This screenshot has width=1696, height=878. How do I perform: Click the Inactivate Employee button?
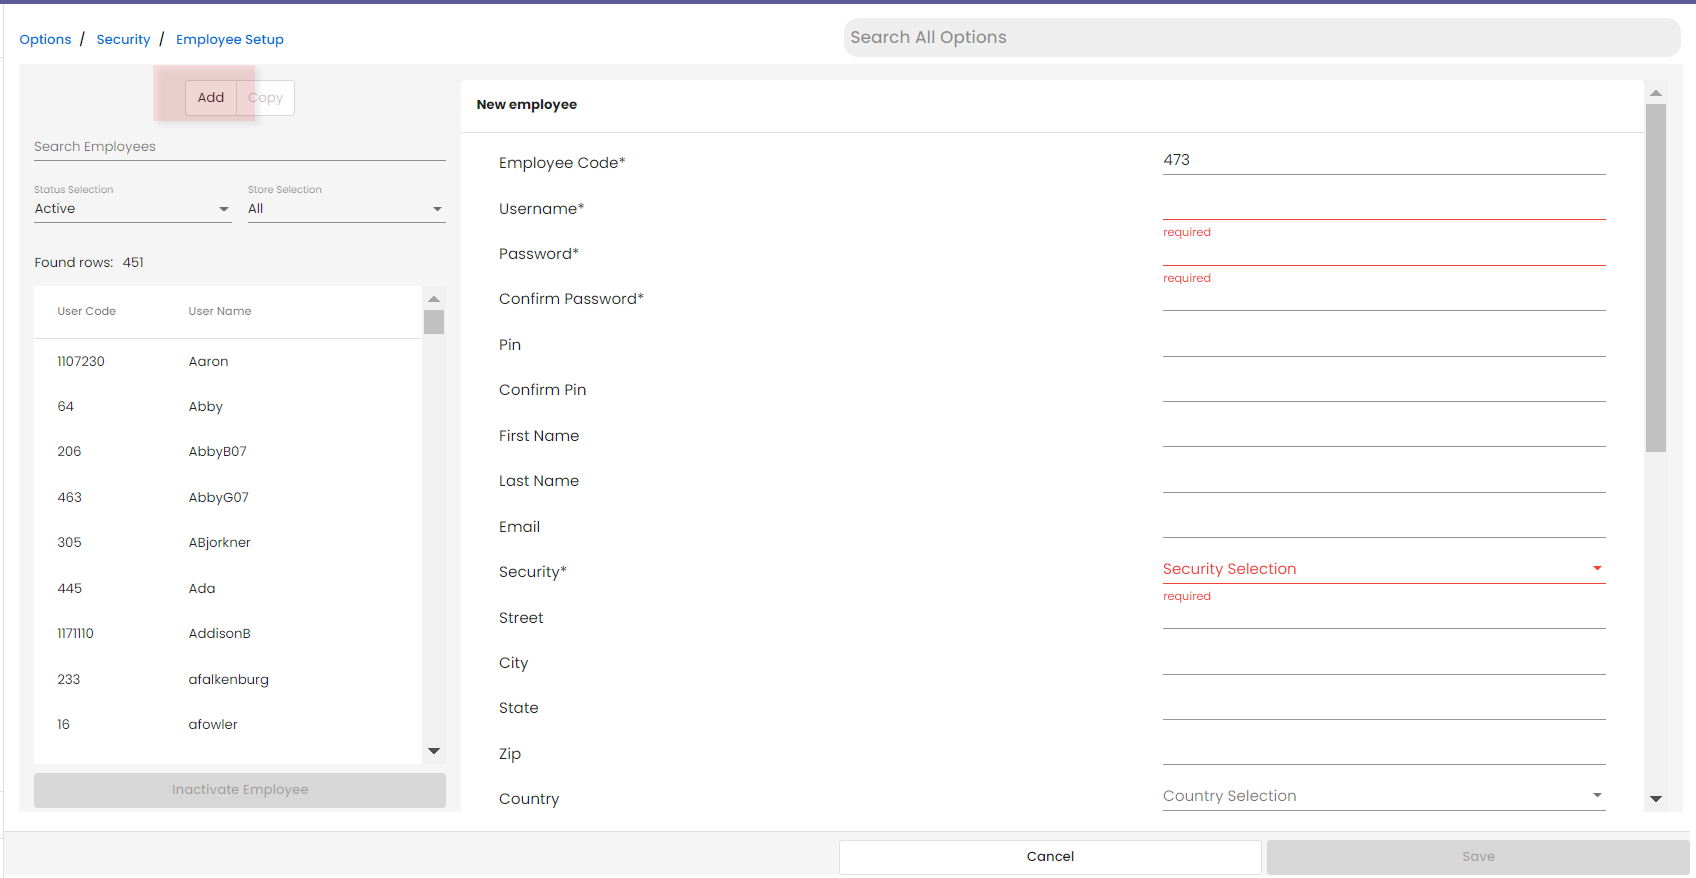(x=240, y=790)
